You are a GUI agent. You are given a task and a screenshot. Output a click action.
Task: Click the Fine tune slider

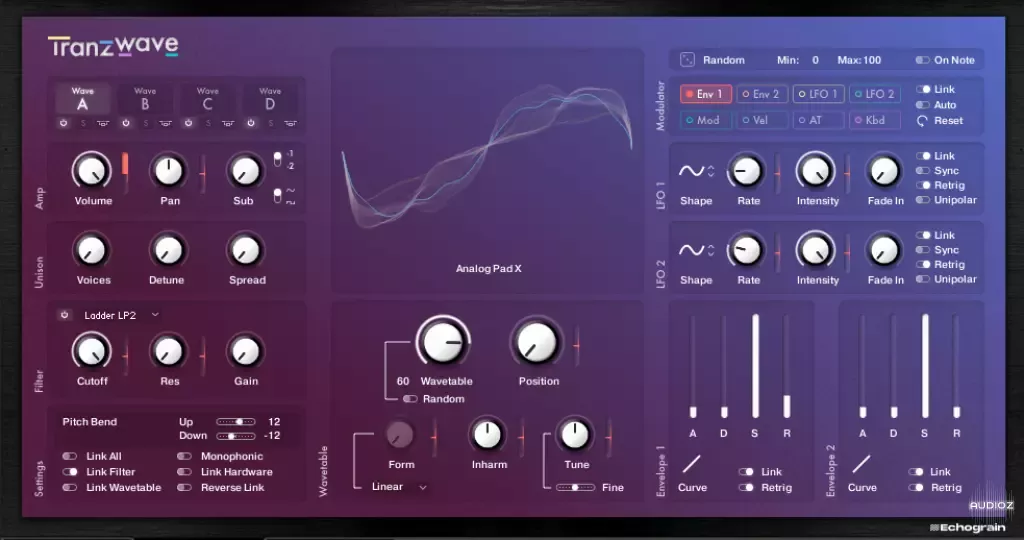(575, 487)
